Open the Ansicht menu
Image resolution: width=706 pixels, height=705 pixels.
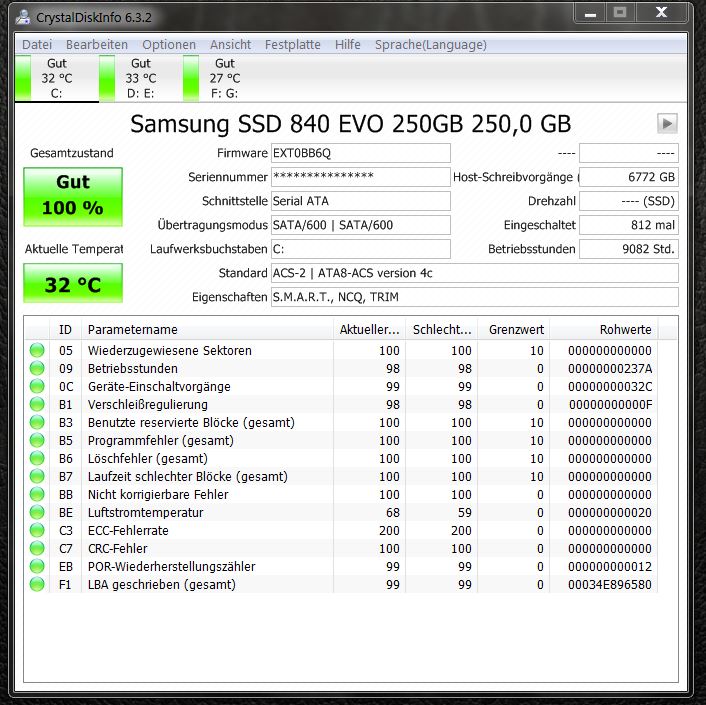[230, 45]
